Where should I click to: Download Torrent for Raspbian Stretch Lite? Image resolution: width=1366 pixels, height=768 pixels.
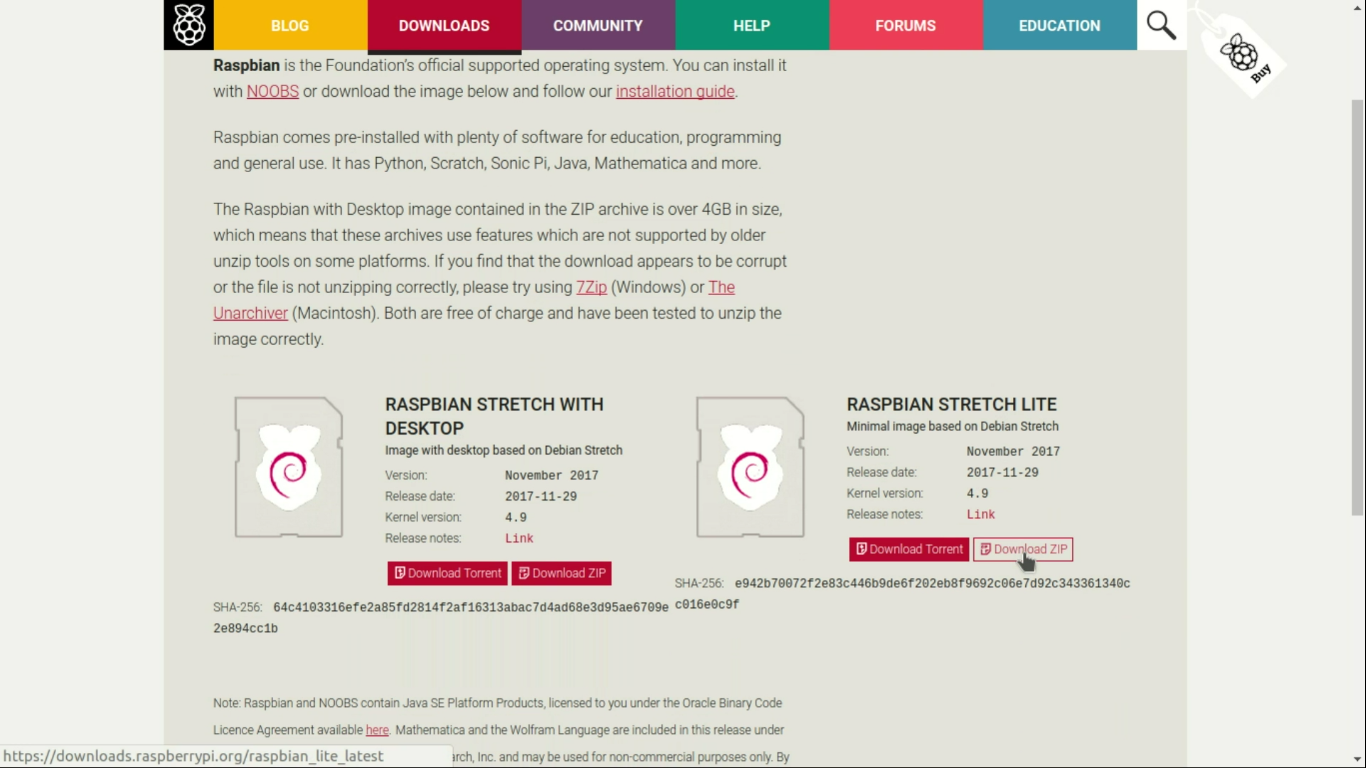pos(909,549)
